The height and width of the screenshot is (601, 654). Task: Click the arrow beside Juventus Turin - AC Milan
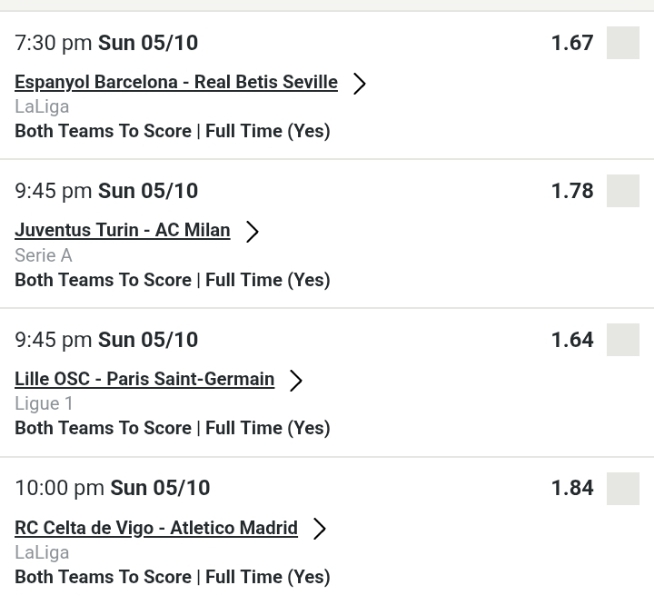click(x=252, y=232)
